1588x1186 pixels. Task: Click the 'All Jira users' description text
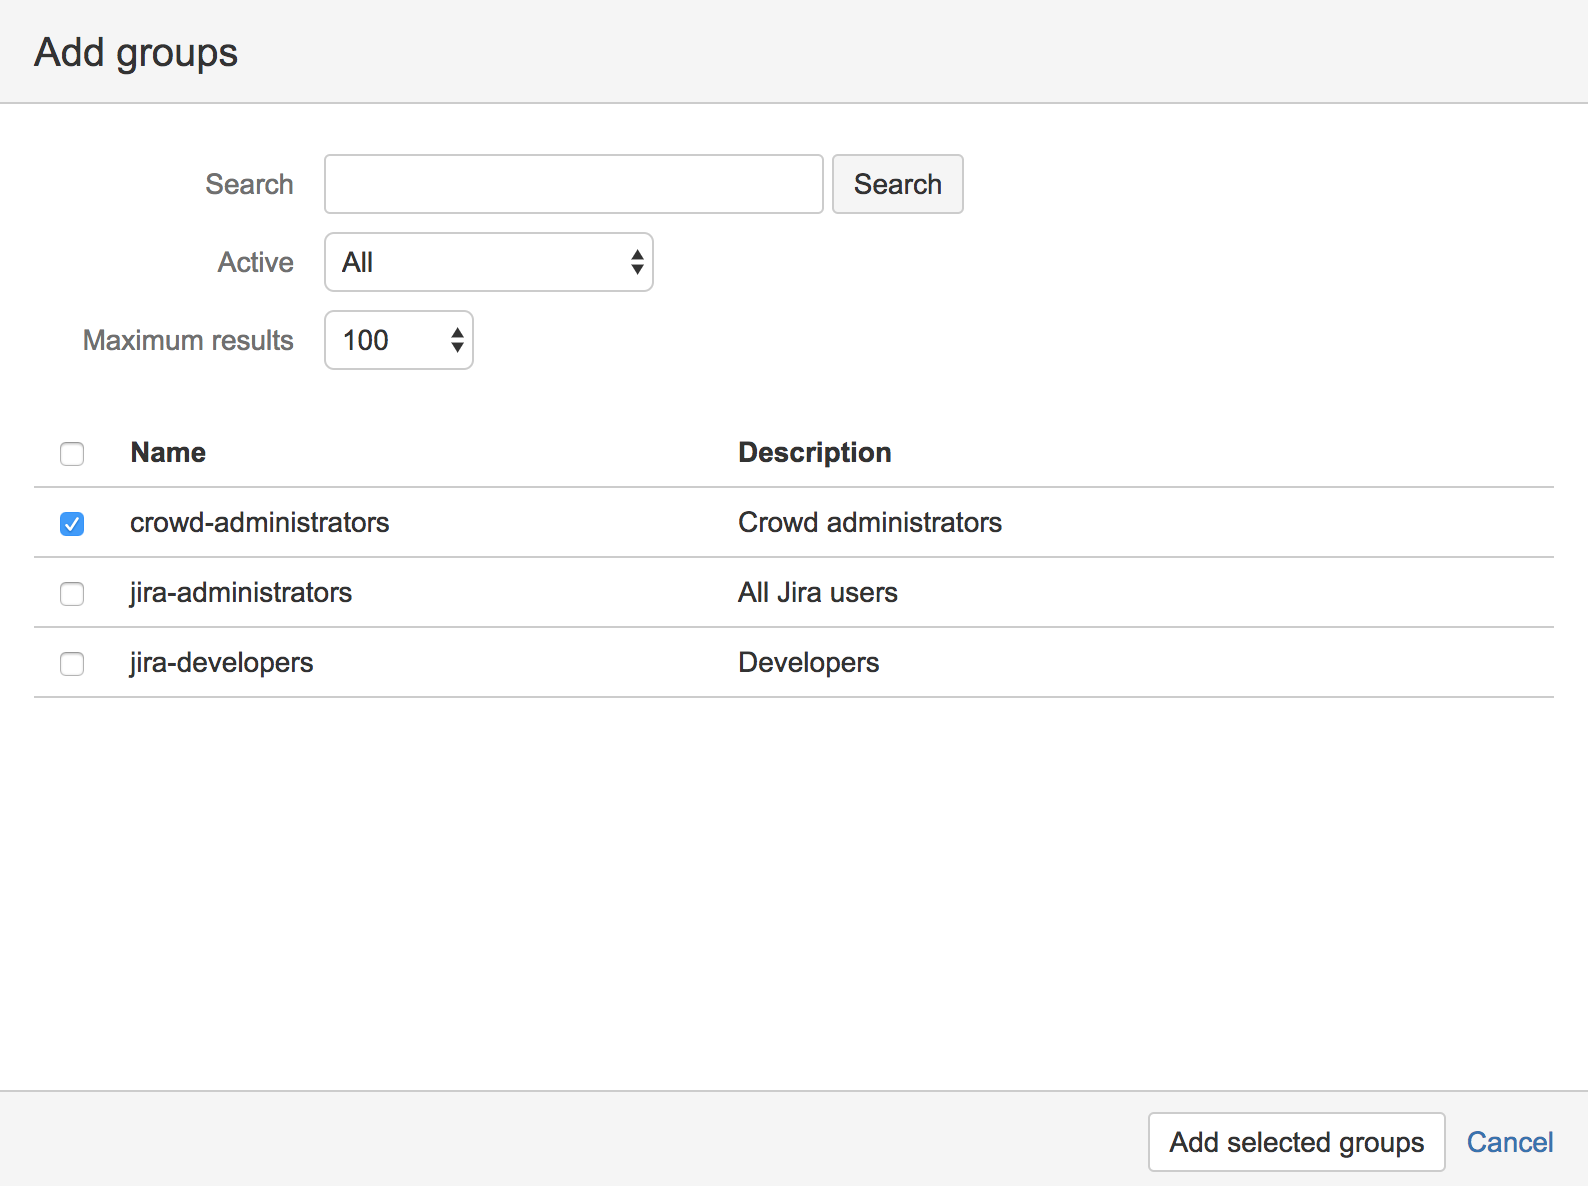click(817, 593)
